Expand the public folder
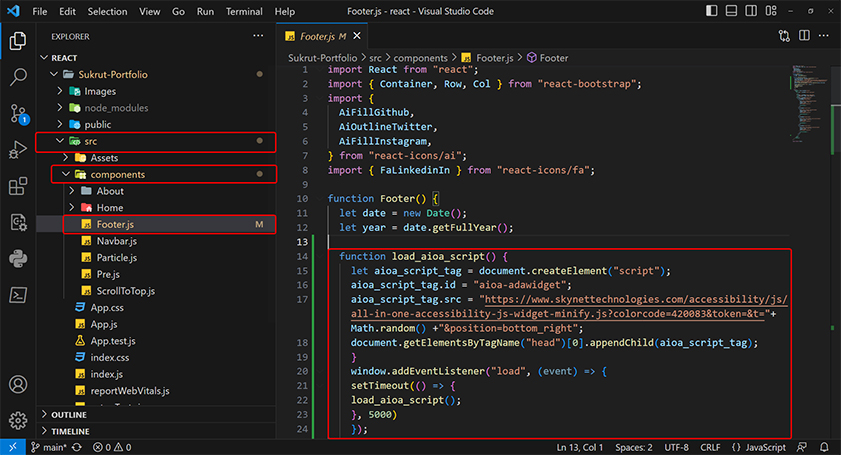Image resolution: width=841 pixels, height=455 pixels. (156, 124)
